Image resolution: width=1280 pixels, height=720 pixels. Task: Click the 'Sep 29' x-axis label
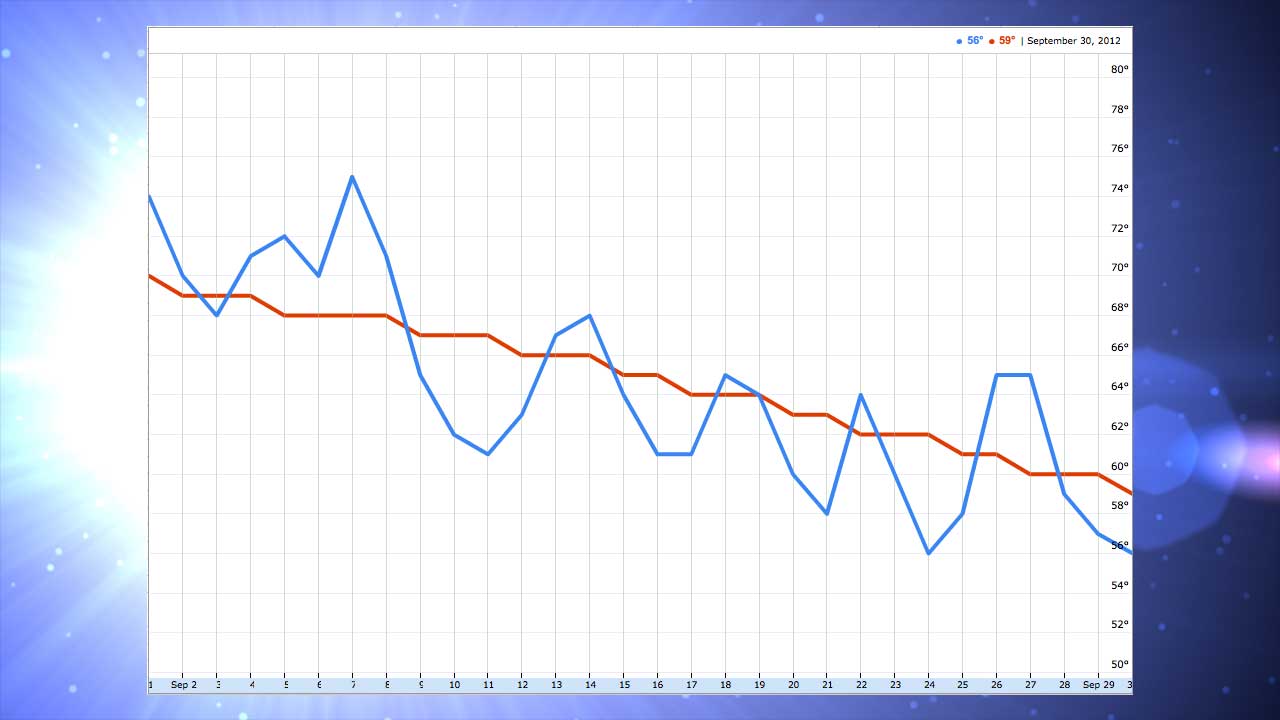pyautogui.click(x=1098, y=685)
